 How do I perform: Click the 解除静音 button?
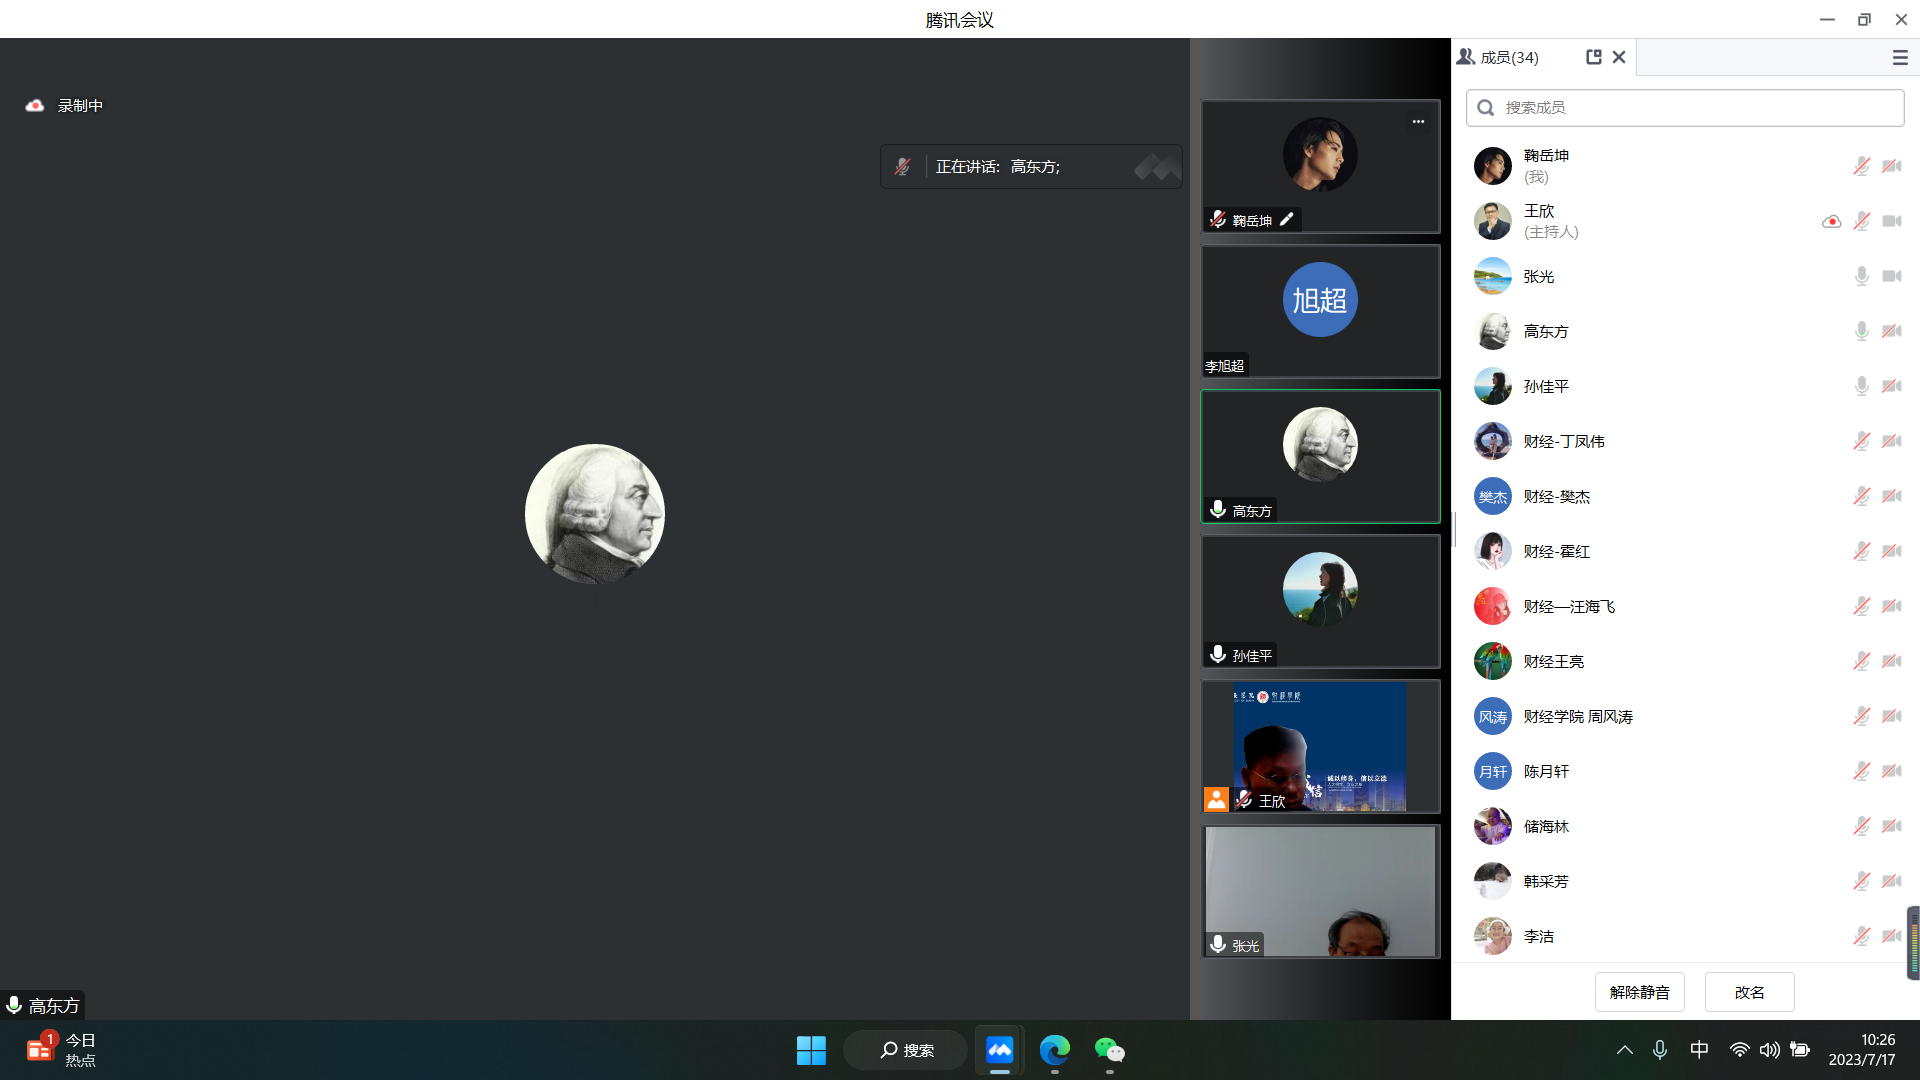pyautogui.click(x=1639, y=992)
